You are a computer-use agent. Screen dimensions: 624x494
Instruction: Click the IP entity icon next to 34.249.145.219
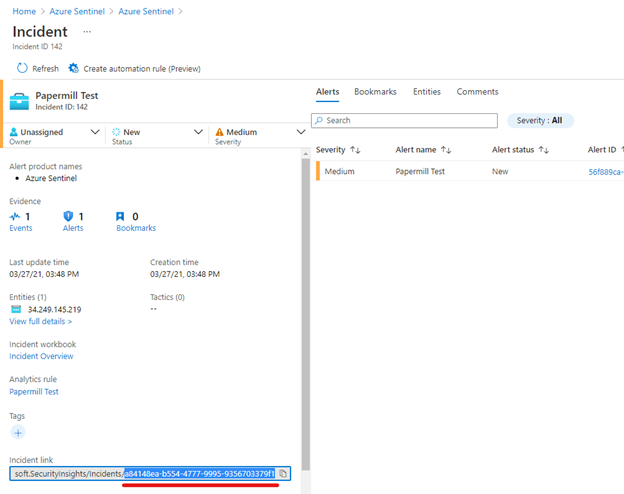coord(16,309)
